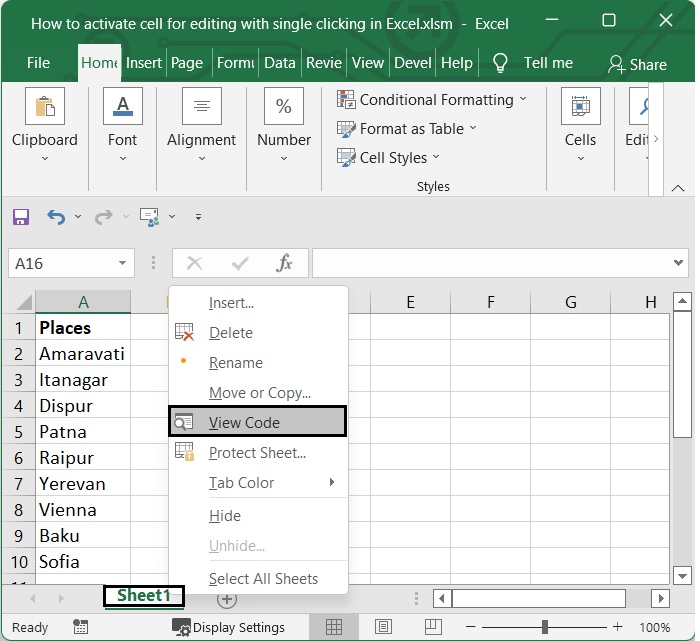The height and width of the screenshot is (641, 700).
Task: Open the Clipboard paste icon group
Action: (45, 107)
